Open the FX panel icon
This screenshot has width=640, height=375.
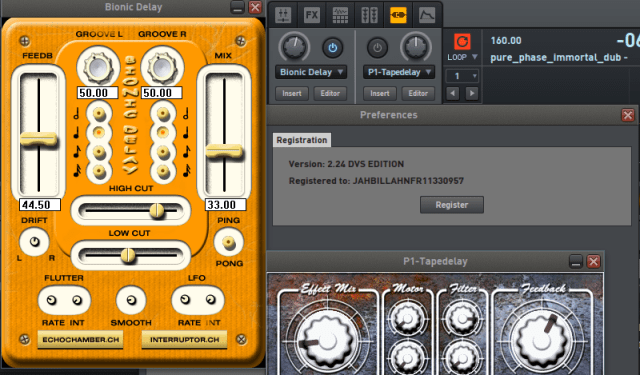click(x=312, y=16)
